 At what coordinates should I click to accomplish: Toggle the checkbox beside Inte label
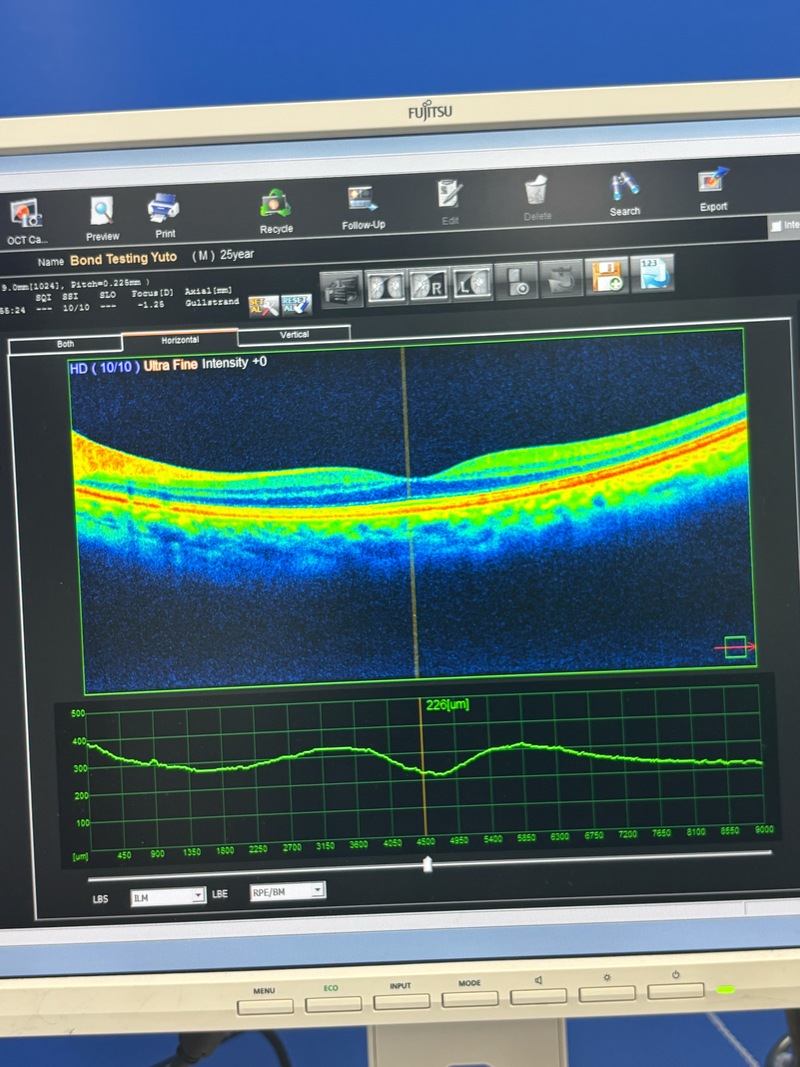point(777,227)
